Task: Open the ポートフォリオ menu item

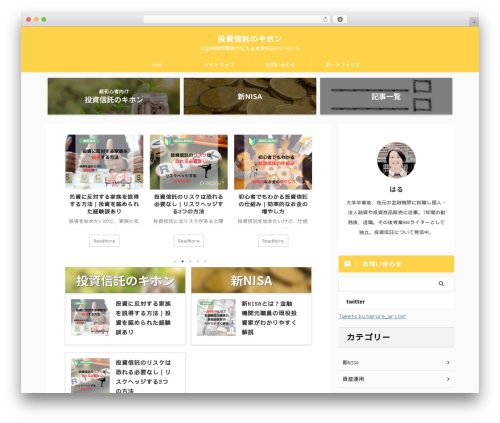Action: coord(342,65)
